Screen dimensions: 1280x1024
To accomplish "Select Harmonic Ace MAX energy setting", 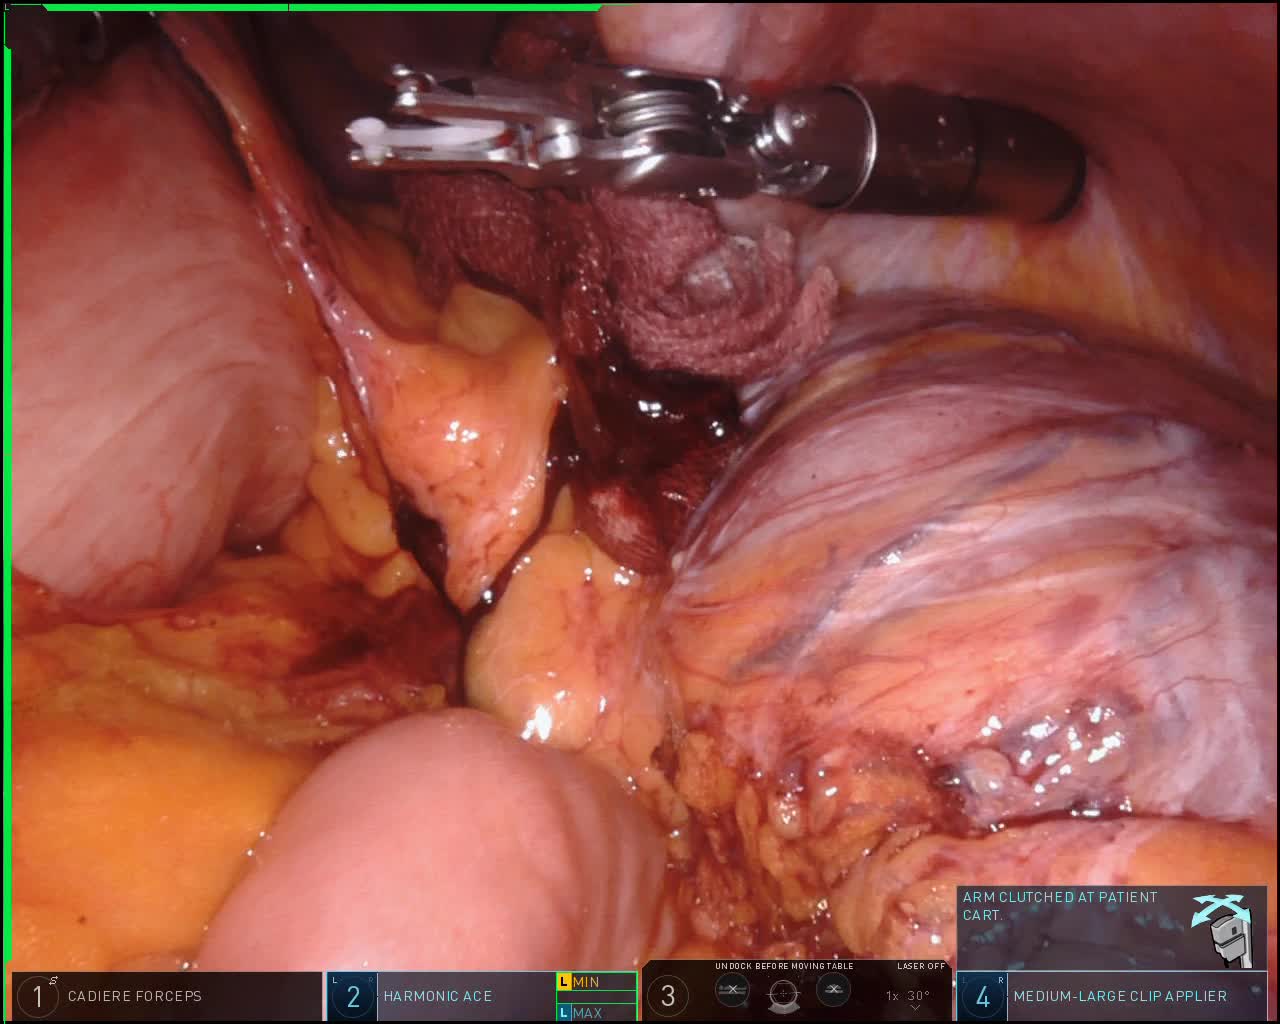I will pyautogui.click(x=596, y=1013).
